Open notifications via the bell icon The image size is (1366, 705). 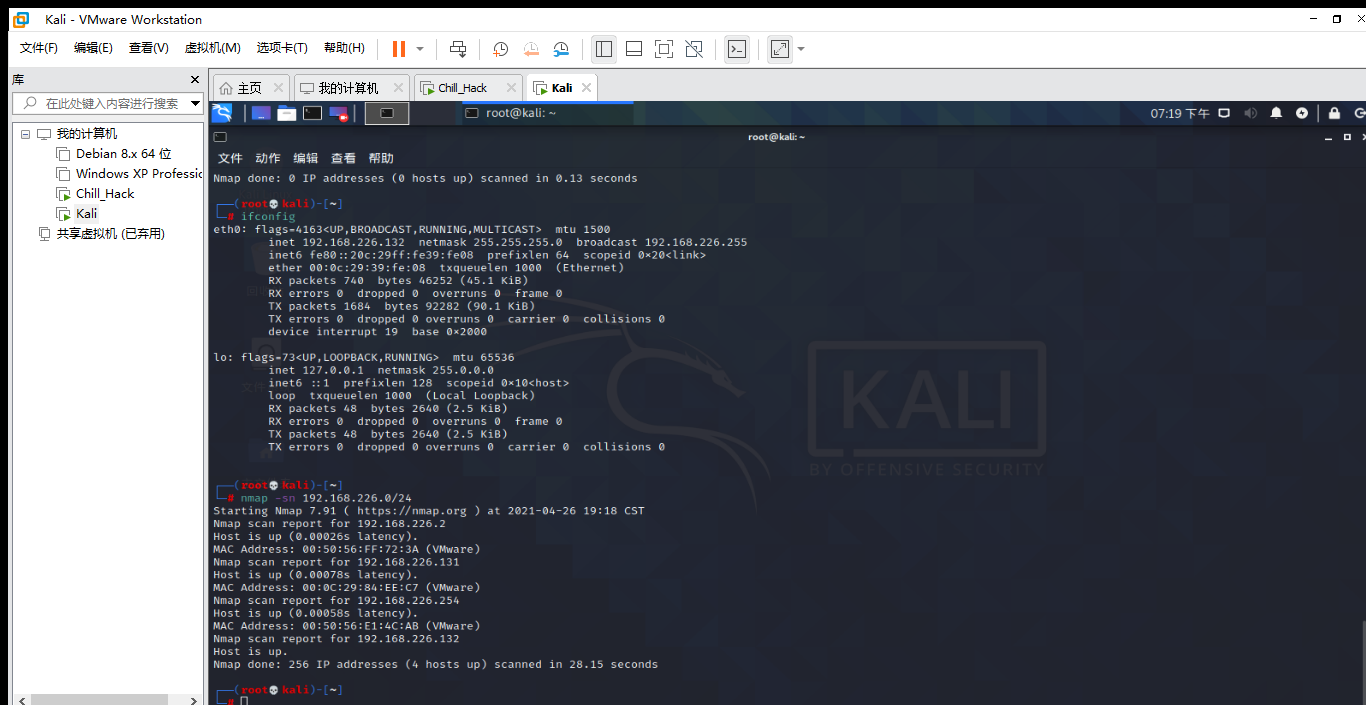point(1276,112)
